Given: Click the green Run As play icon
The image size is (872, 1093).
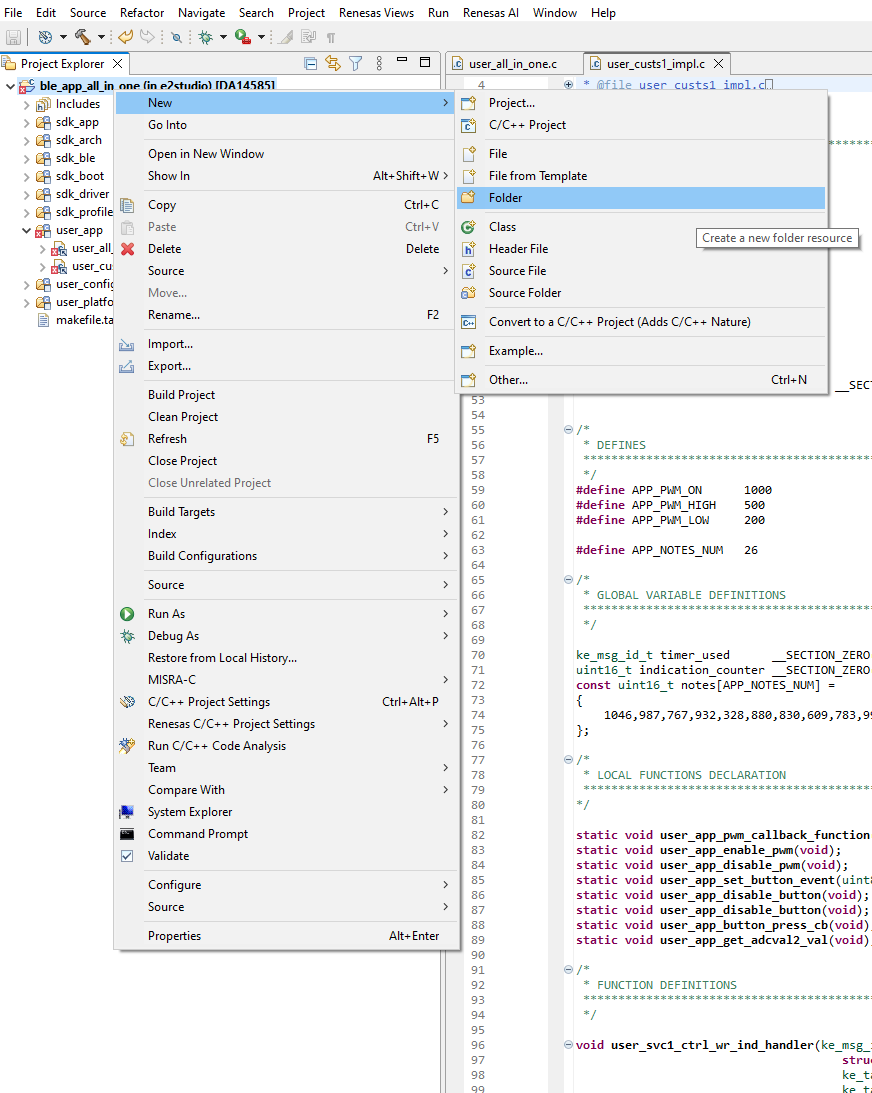Looking at the screenshot, I should (x=127, y=614).
